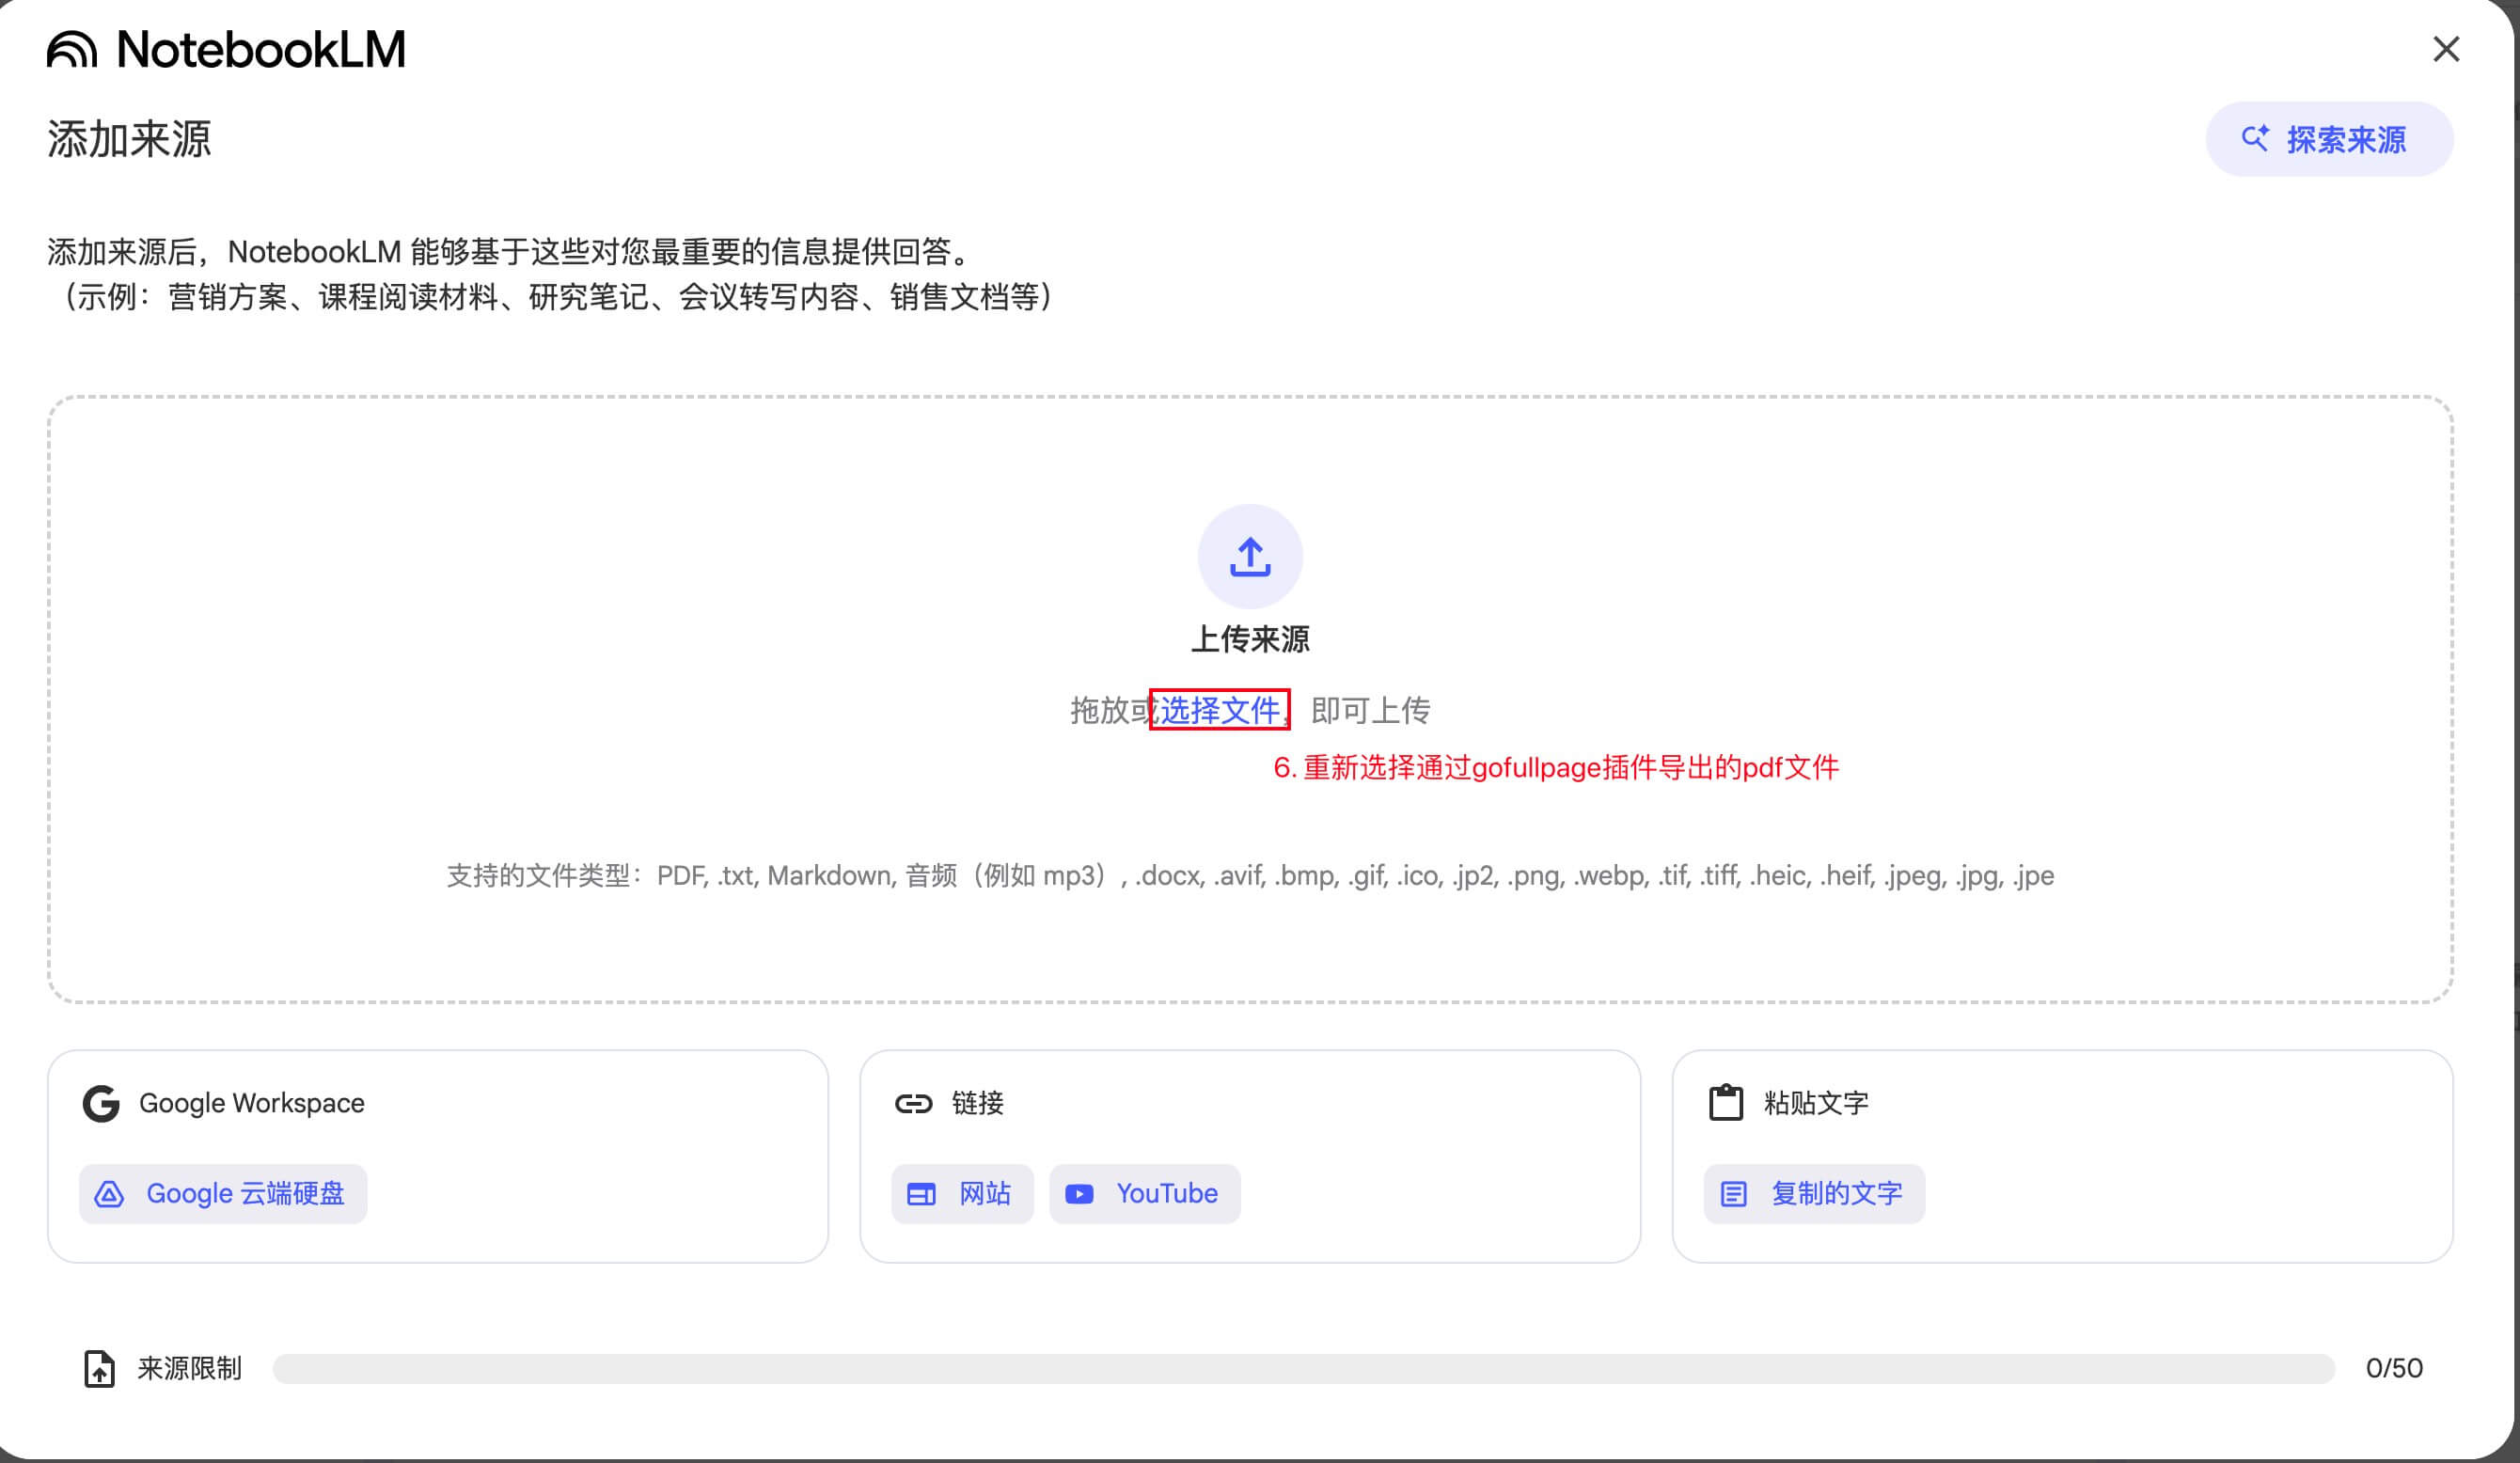This screenshot has width=2520, height=1463.
Task: Click the 探索来源 sparkle icon
Action: [2257, 139]
